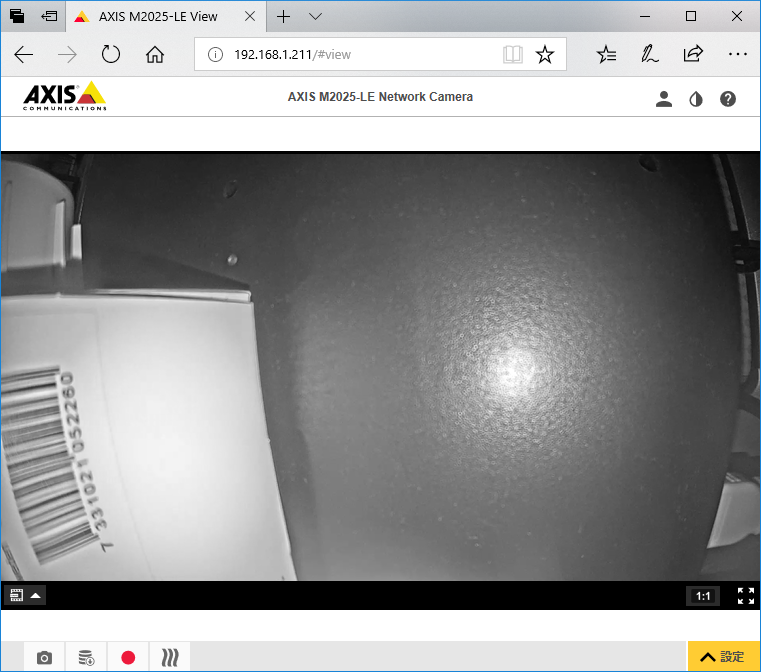Open the help question mark icon

tap(728, 99)
